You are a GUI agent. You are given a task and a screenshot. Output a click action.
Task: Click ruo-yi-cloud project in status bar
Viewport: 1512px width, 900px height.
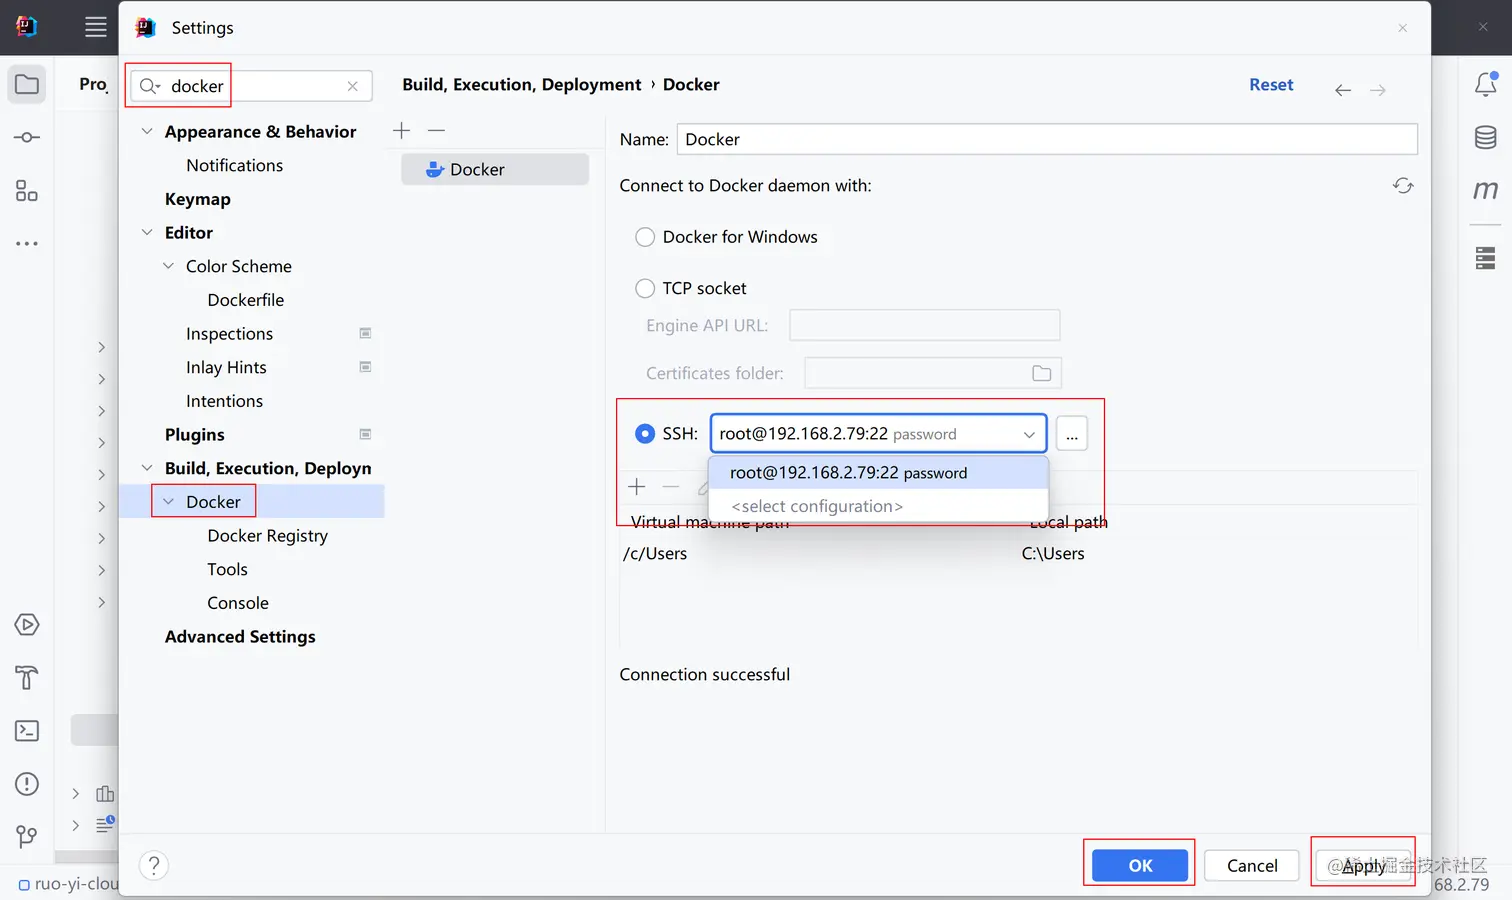tap(69, 884)
